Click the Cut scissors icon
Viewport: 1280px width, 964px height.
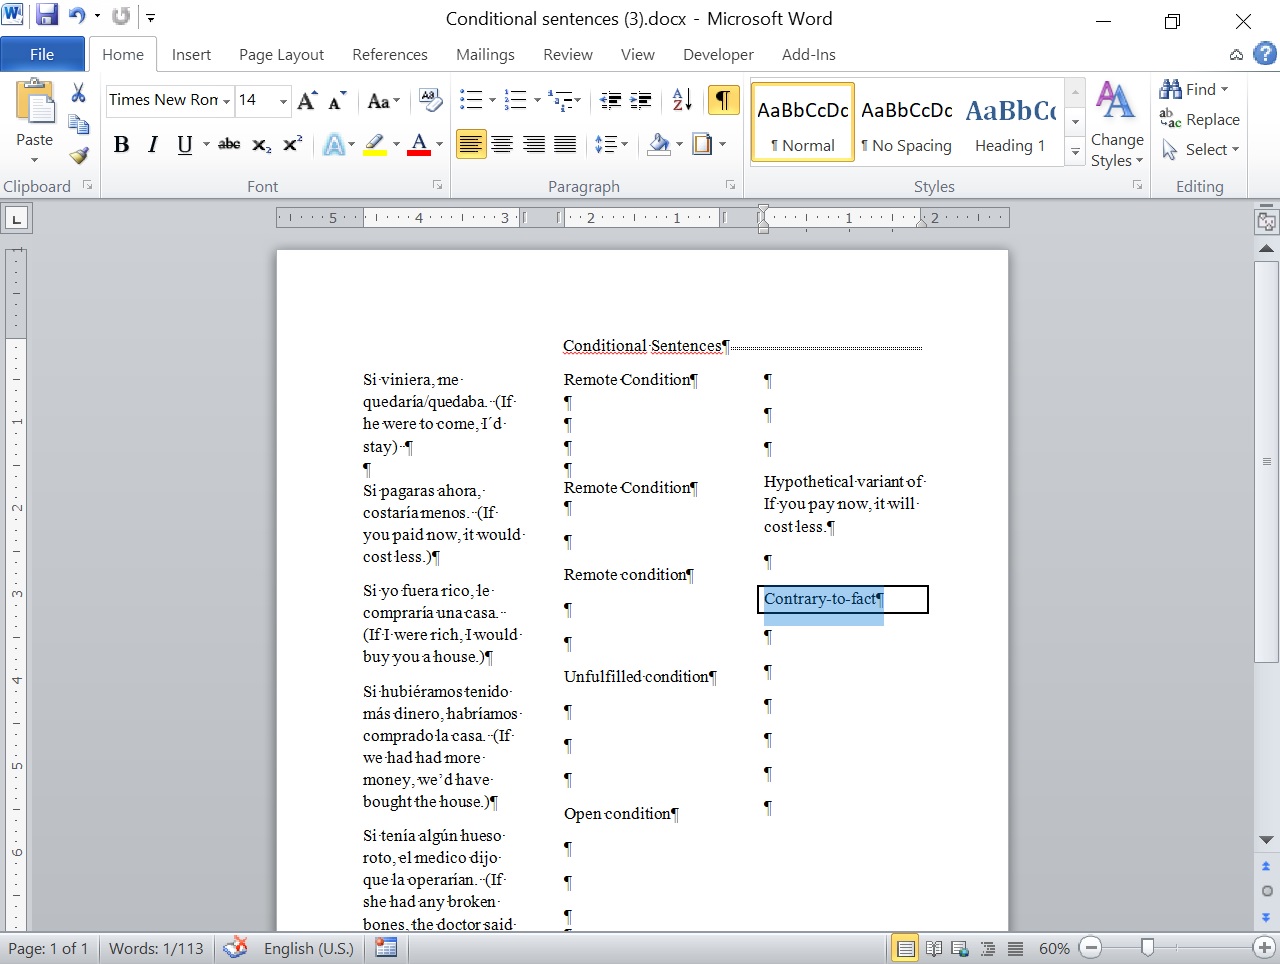78,93
